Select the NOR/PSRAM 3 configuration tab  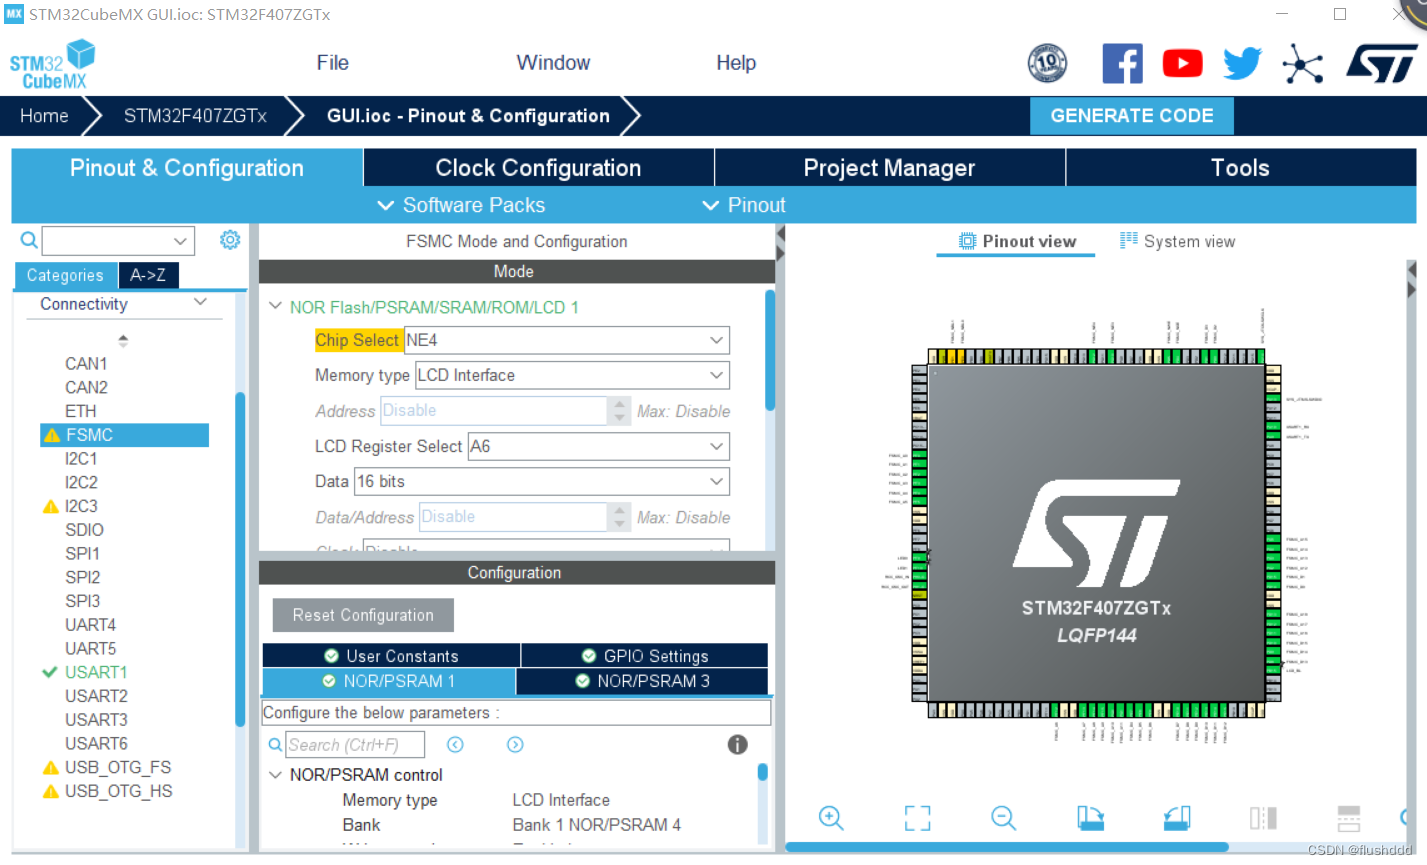tap(643, 681)
